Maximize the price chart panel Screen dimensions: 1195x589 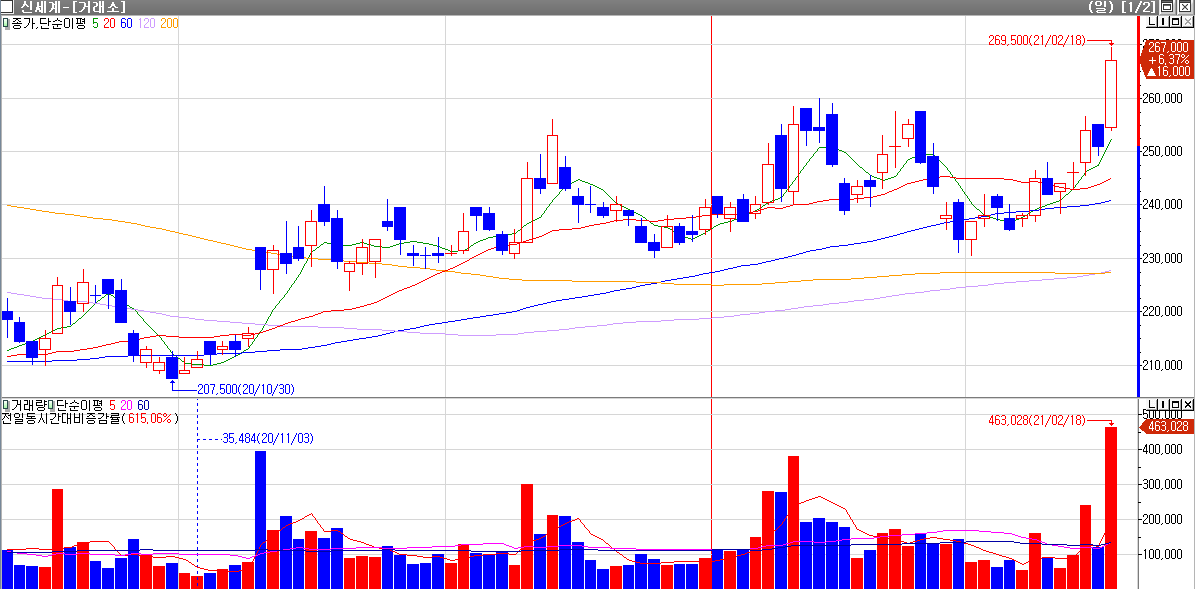tap(1174, 22)
